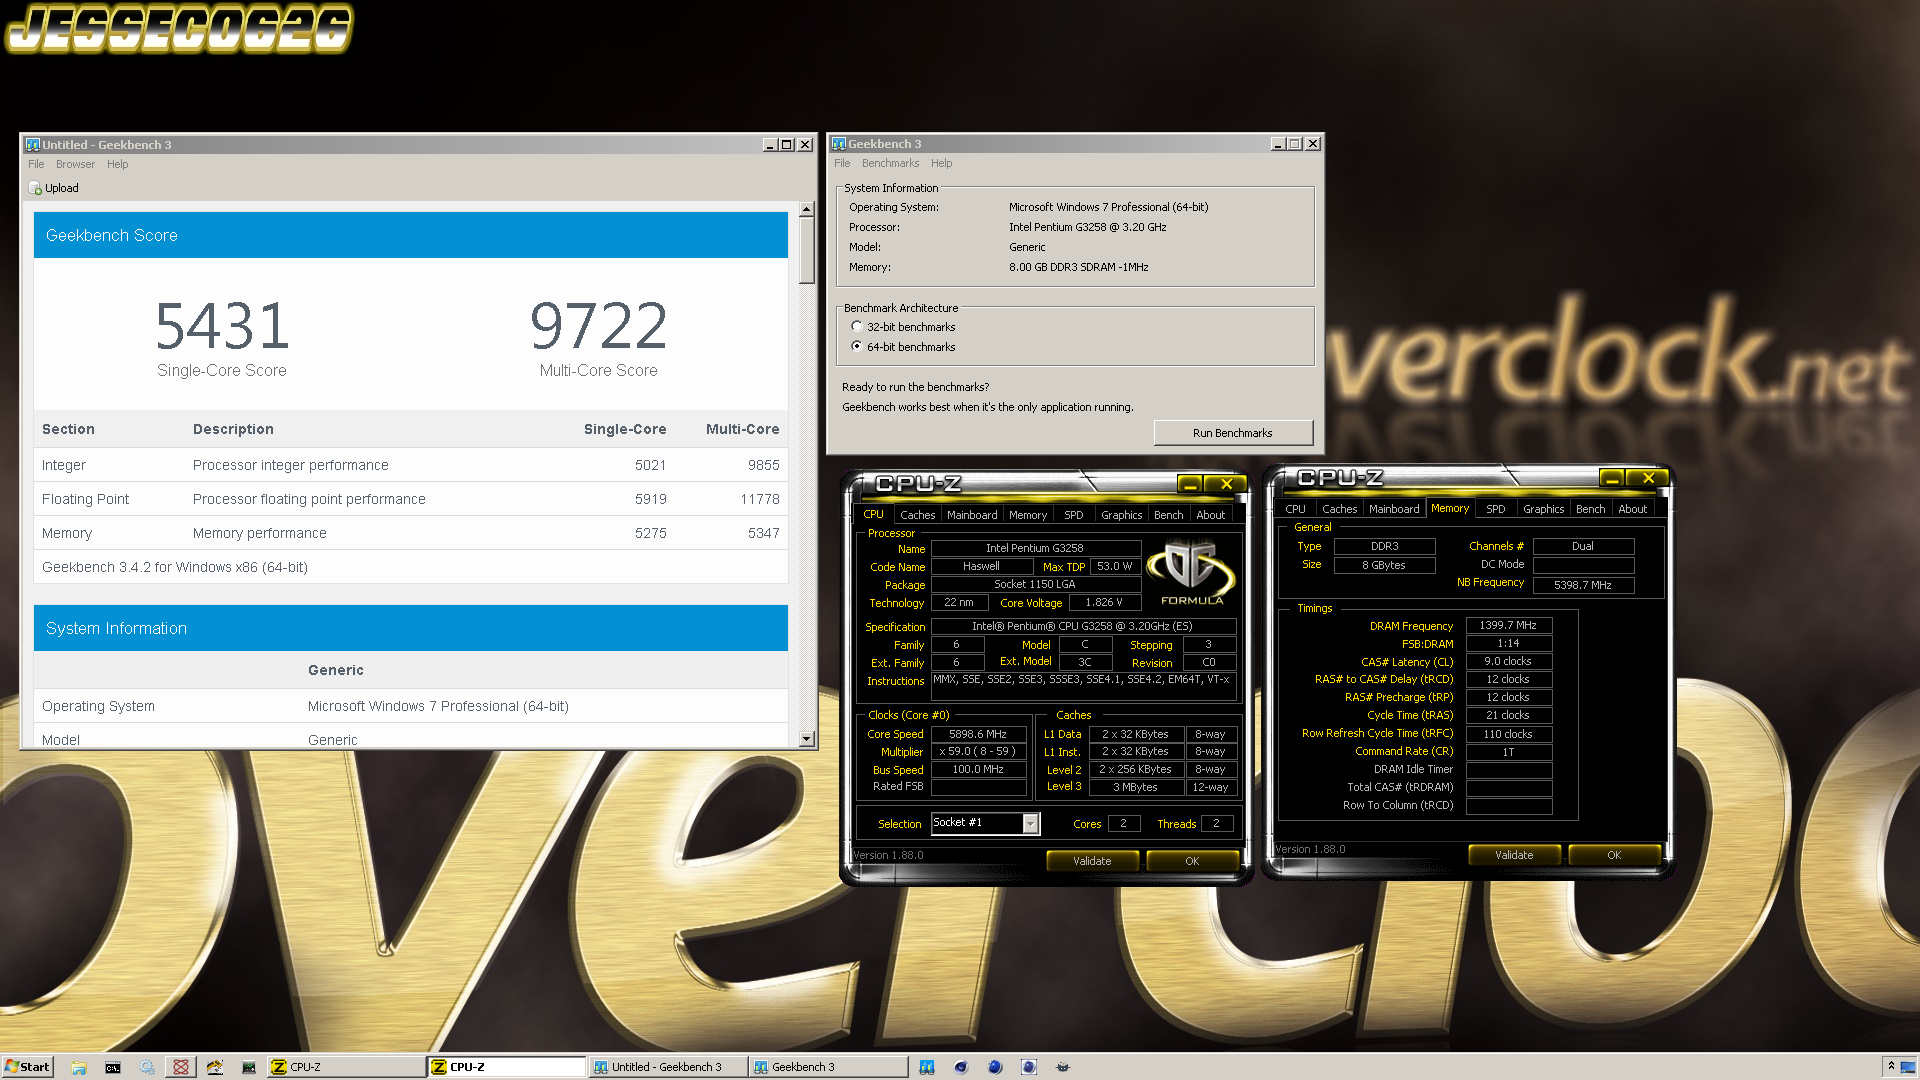Switch to Caches tab in left CPU-Z
This screenshot has width=1920, height=1080.
click(917, 515)
